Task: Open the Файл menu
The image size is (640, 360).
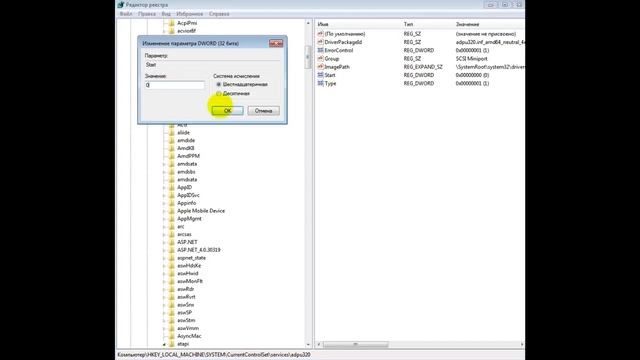Action: [x=126, y=14]
